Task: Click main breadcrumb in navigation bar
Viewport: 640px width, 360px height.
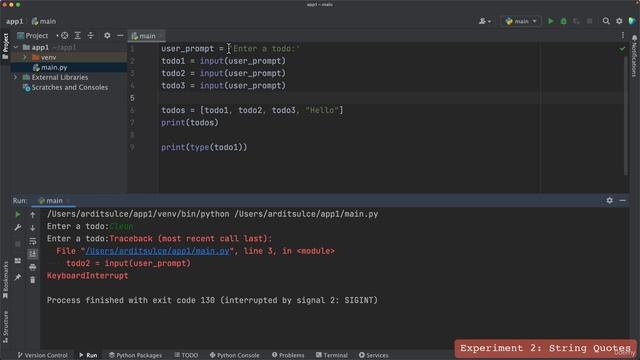Action: 44,21
